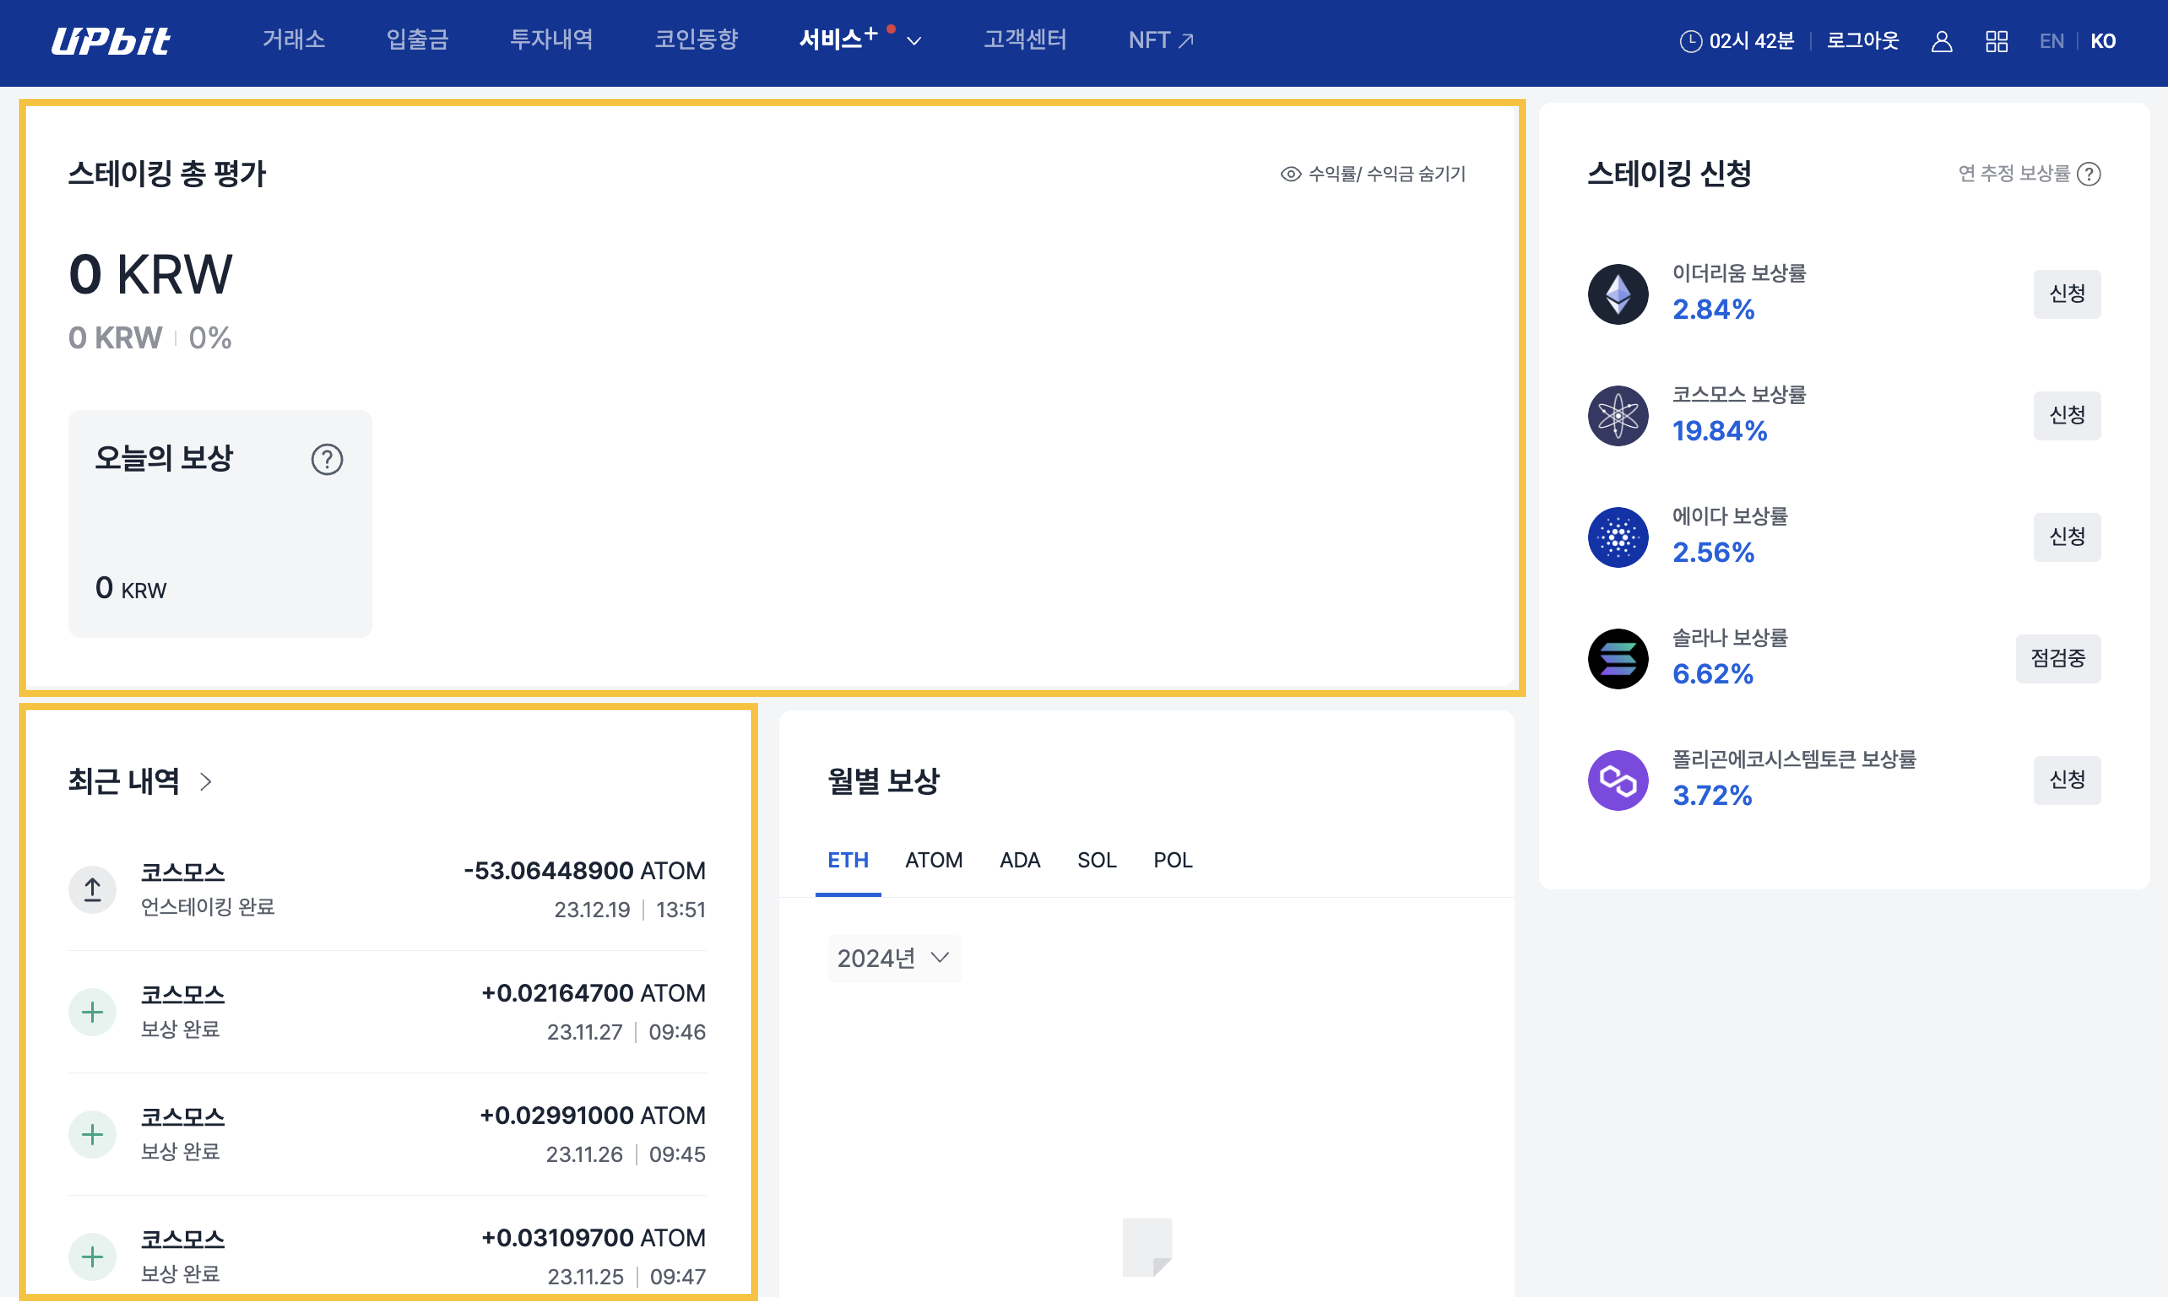The width and height of the screenshot is (2170, 1304).
Task: Select the POL tab in 월별 보상
Action: (x=1173, y=860)
